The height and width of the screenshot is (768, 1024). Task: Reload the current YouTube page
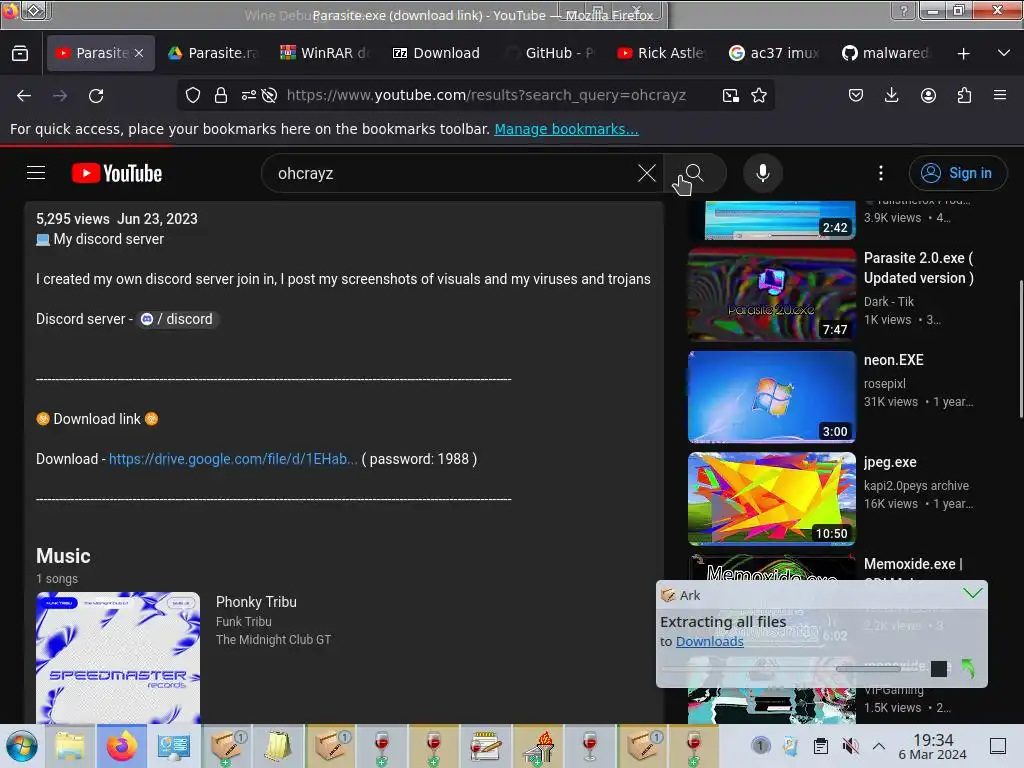96,95
